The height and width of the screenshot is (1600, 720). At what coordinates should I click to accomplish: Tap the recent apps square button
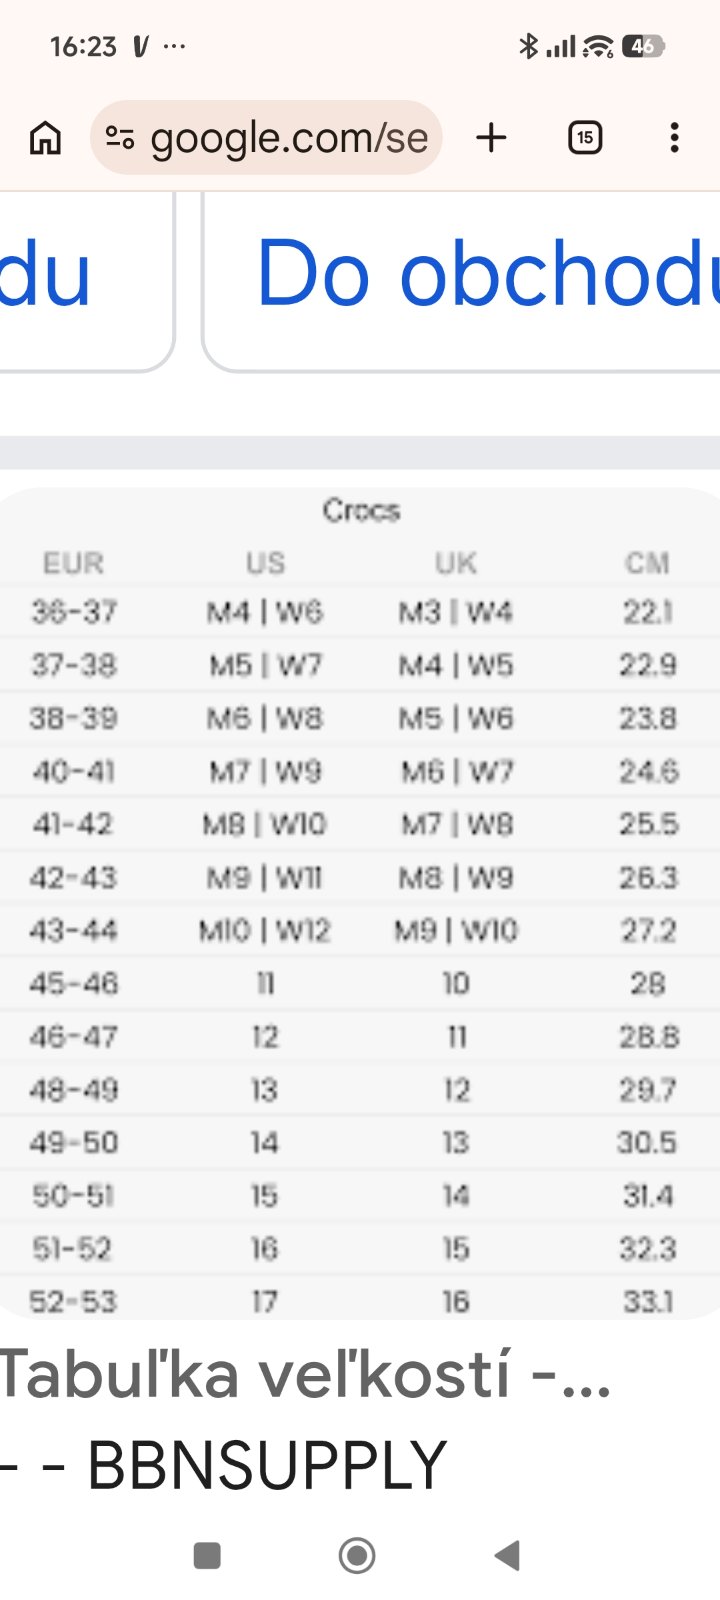[x=207, y=1555]
